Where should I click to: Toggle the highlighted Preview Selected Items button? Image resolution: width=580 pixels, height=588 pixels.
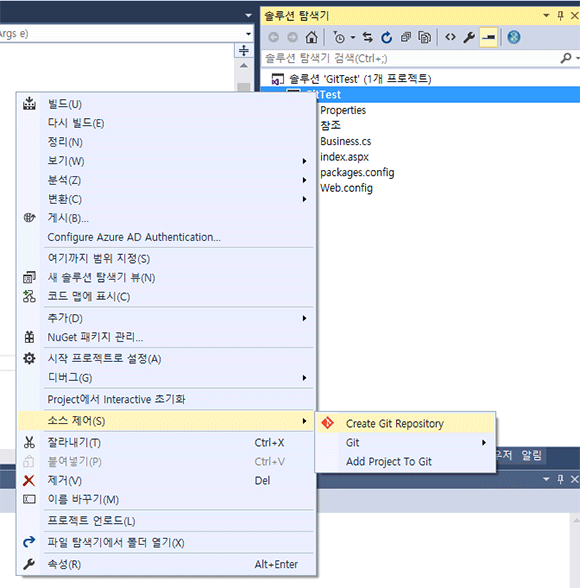coord(488,37)
